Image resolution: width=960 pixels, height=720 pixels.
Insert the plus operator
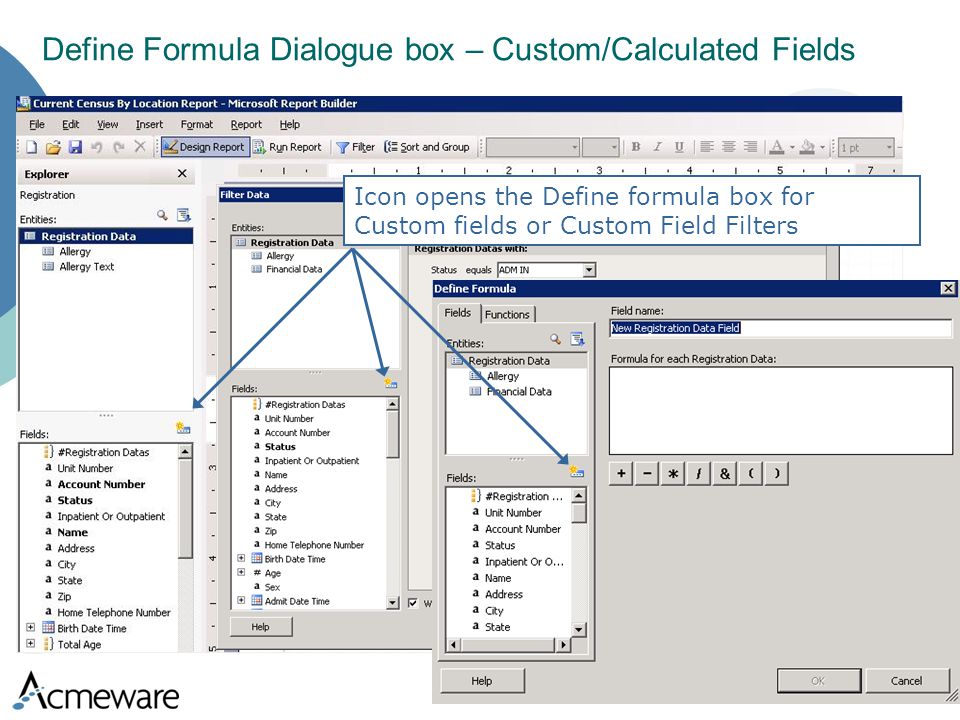[x=621, y=473]
